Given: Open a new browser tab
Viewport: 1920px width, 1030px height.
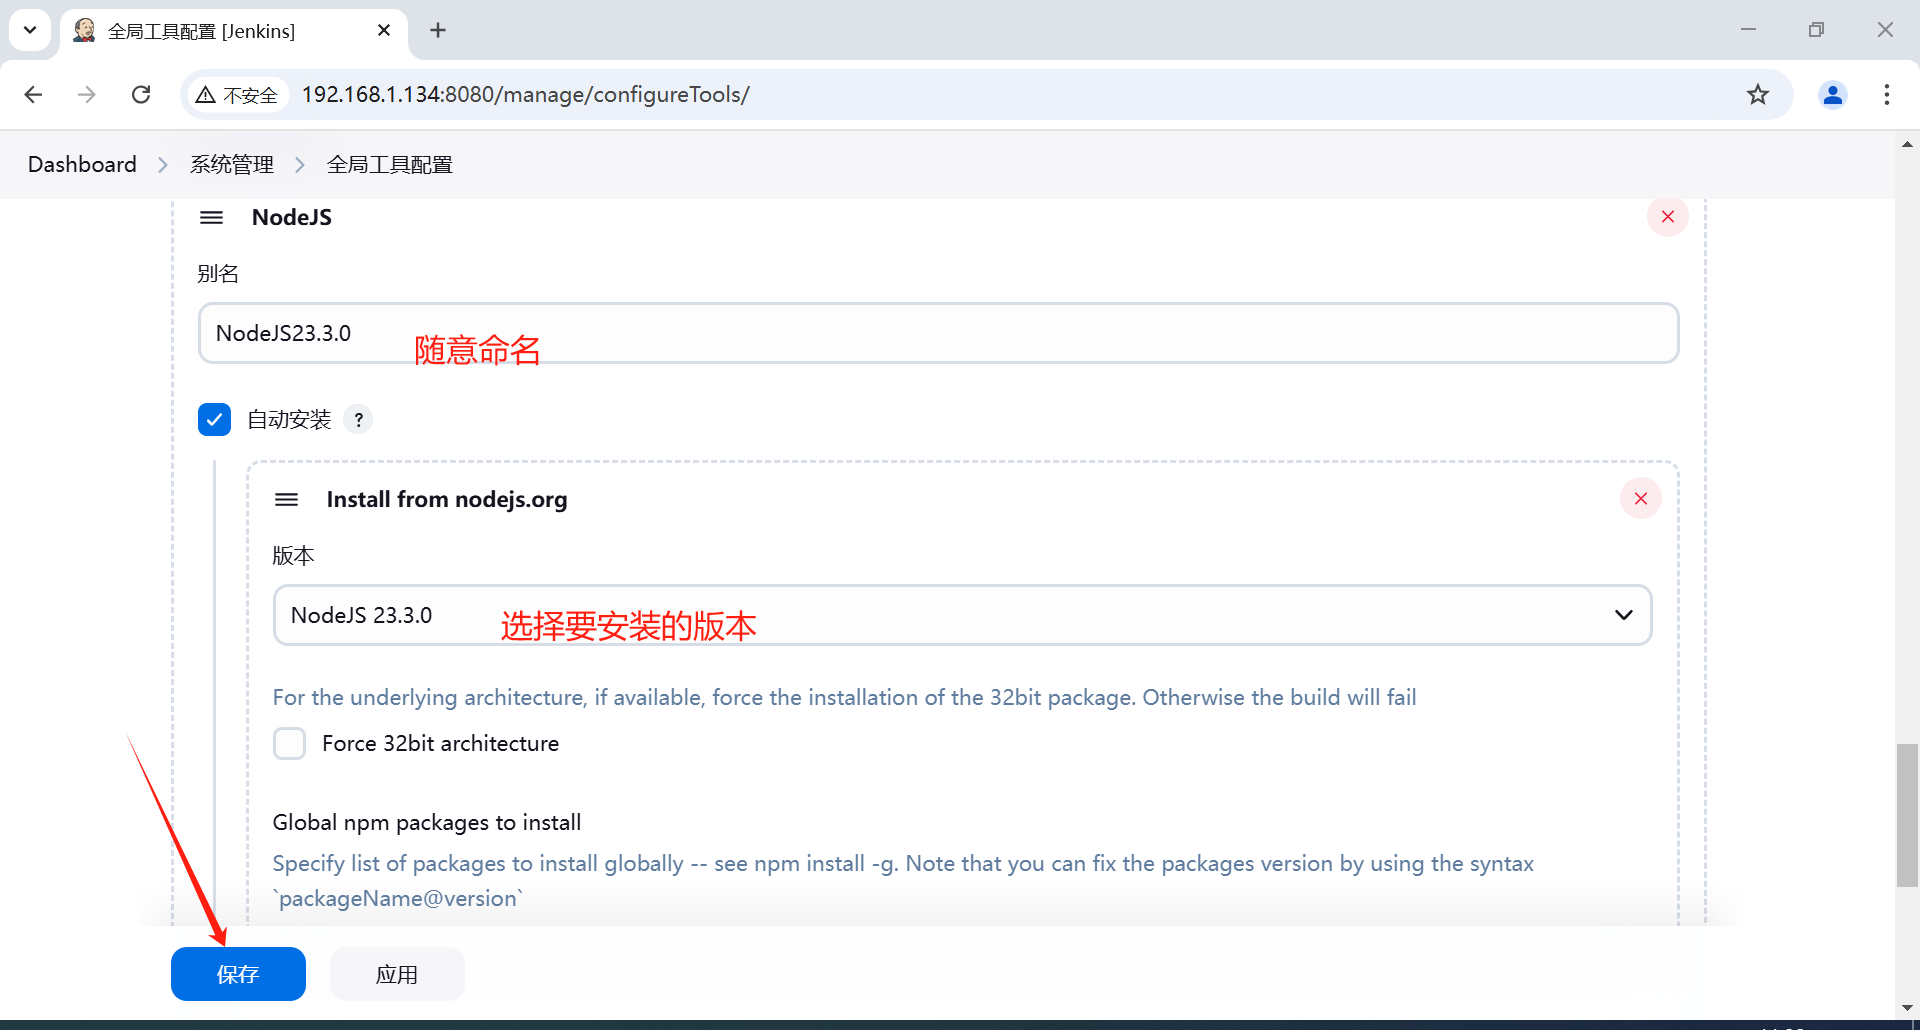Looking at the screenshot, I should 438,30.
